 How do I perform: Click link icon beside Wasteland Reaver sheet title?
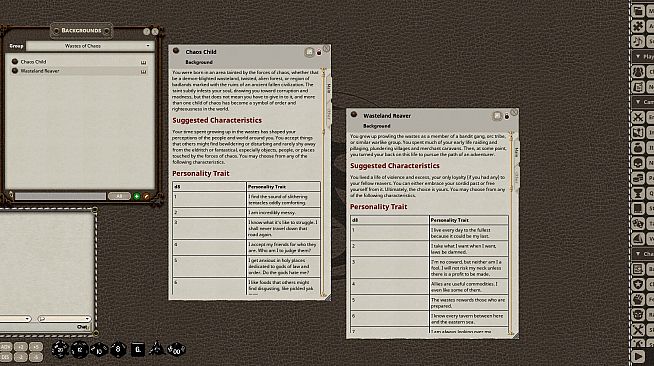point(354,114)
